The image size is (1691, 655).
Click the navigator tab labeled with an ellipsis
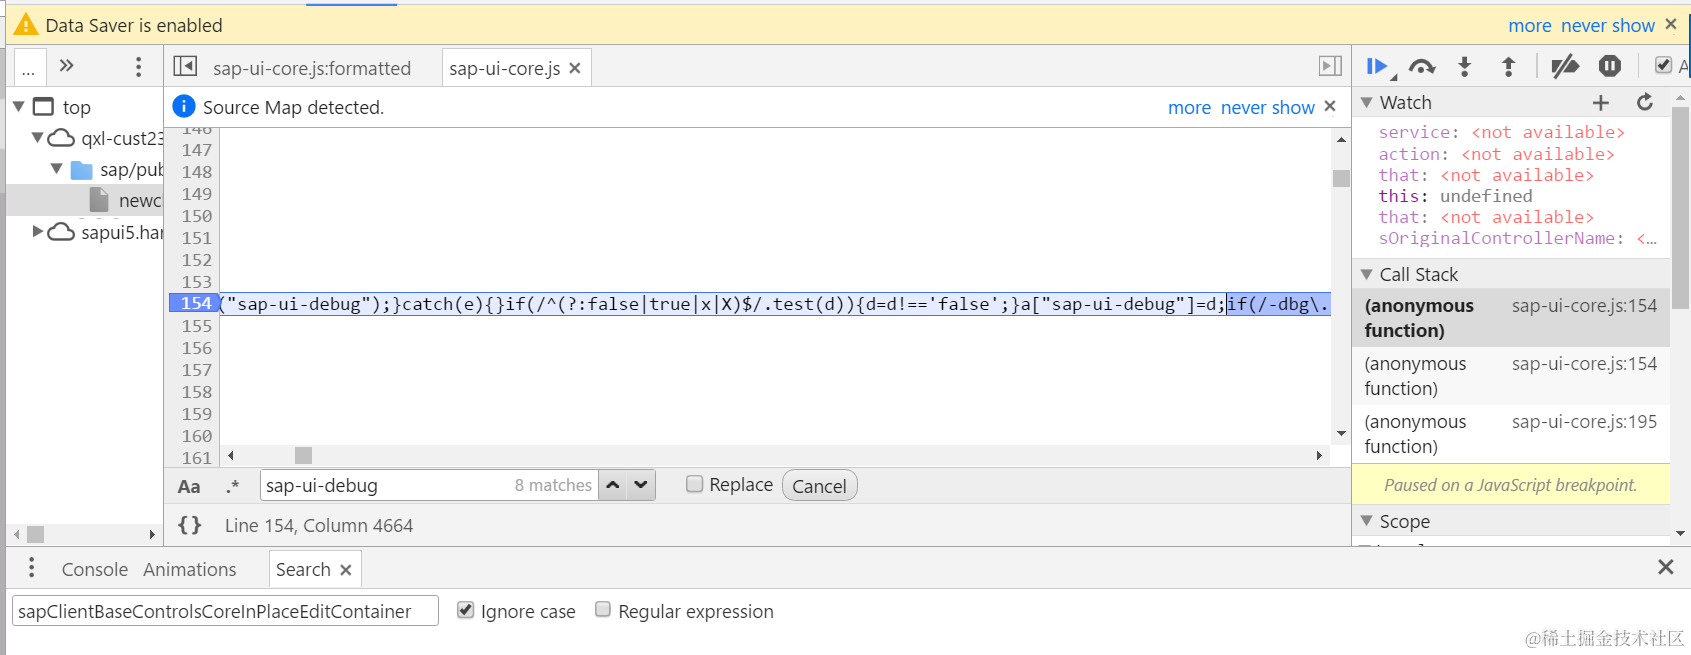(29, 67)
